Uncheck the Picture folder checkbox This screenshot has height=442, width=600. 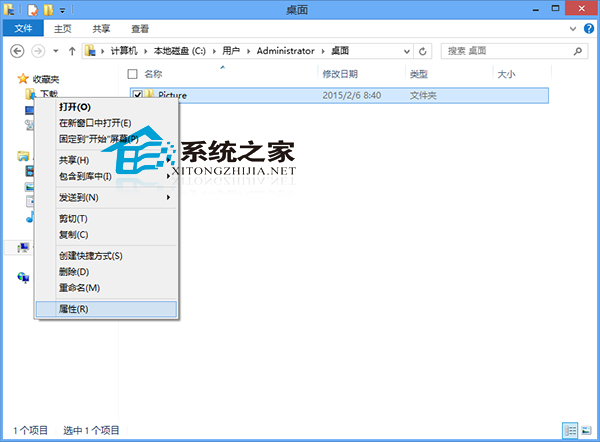tap(137, 95)
